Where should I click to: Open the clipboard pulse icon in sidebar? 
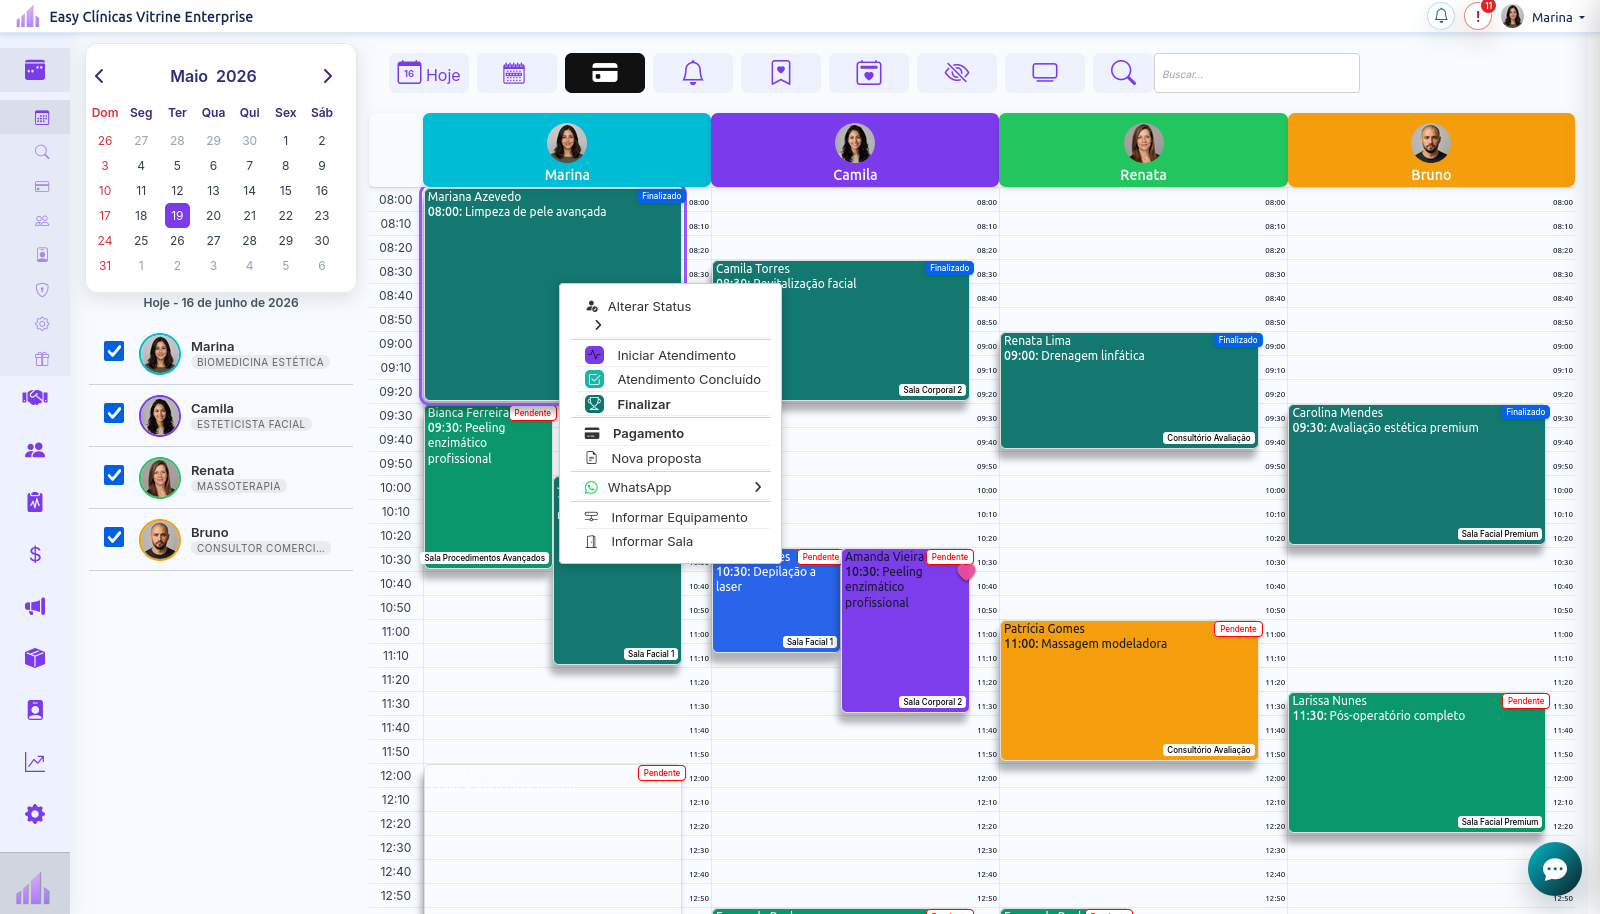[x=35, y=502]
